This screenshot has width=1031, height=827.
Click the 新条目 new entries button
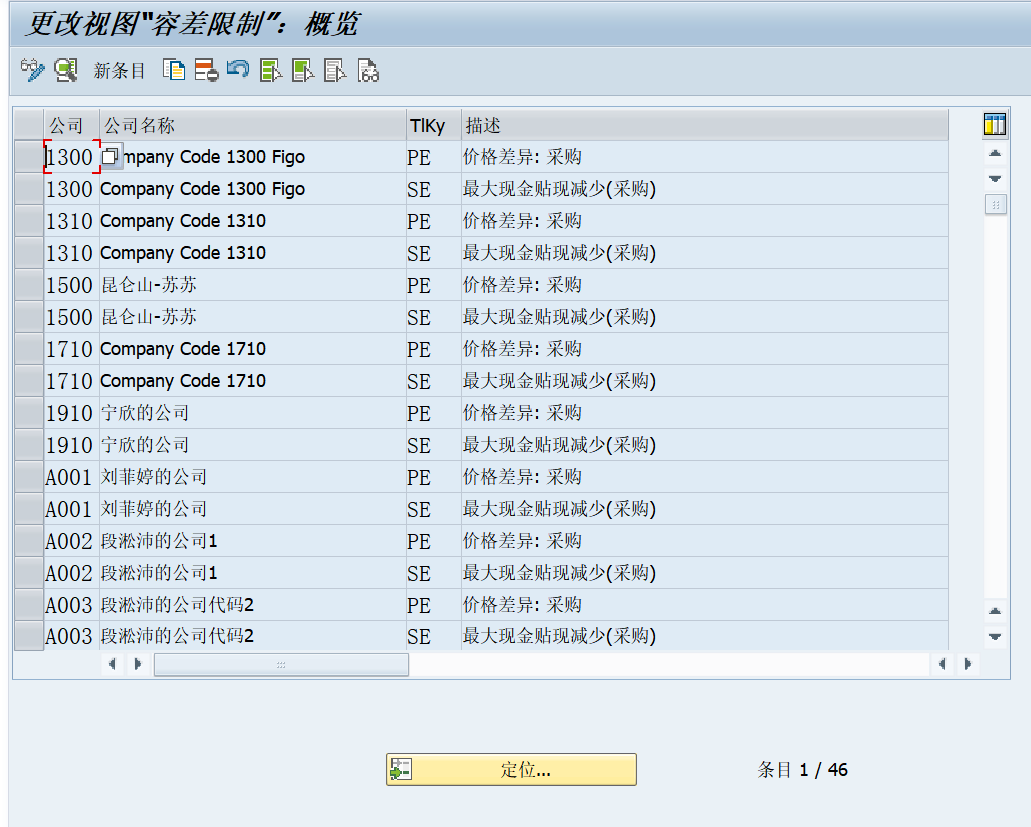(119, 70)
